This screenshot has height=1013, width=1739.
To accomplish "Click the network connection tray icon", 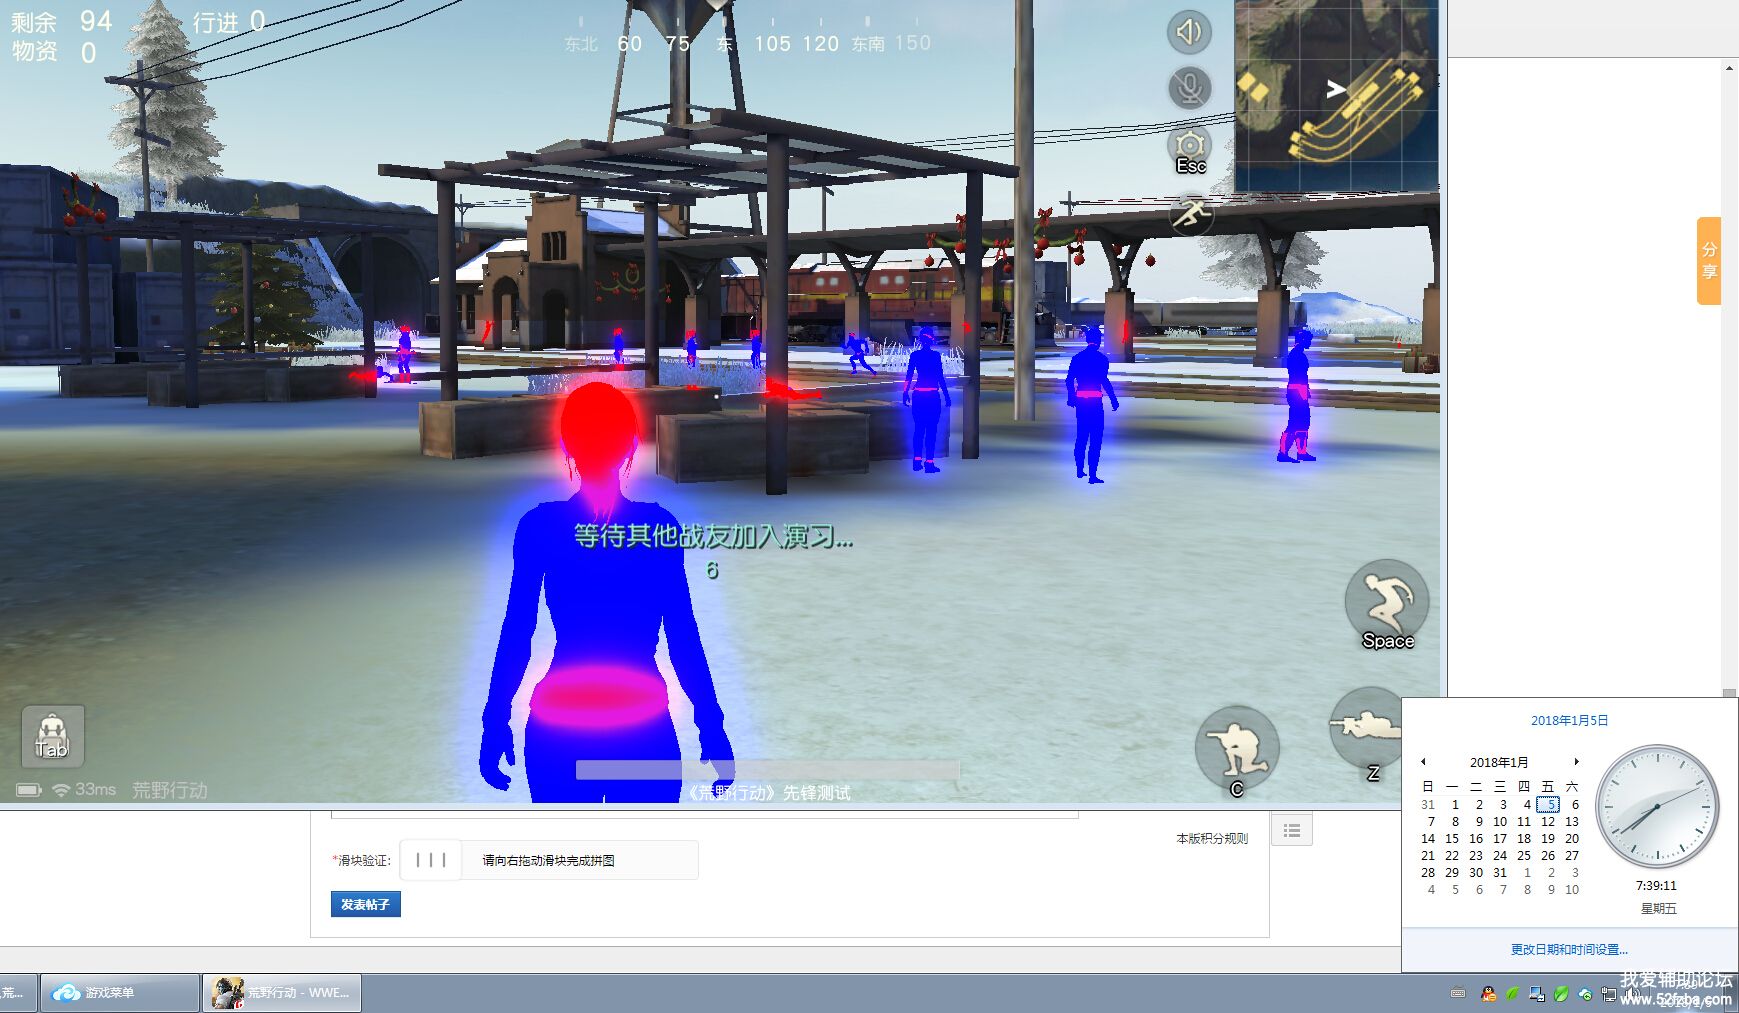I will [1608, 994].
